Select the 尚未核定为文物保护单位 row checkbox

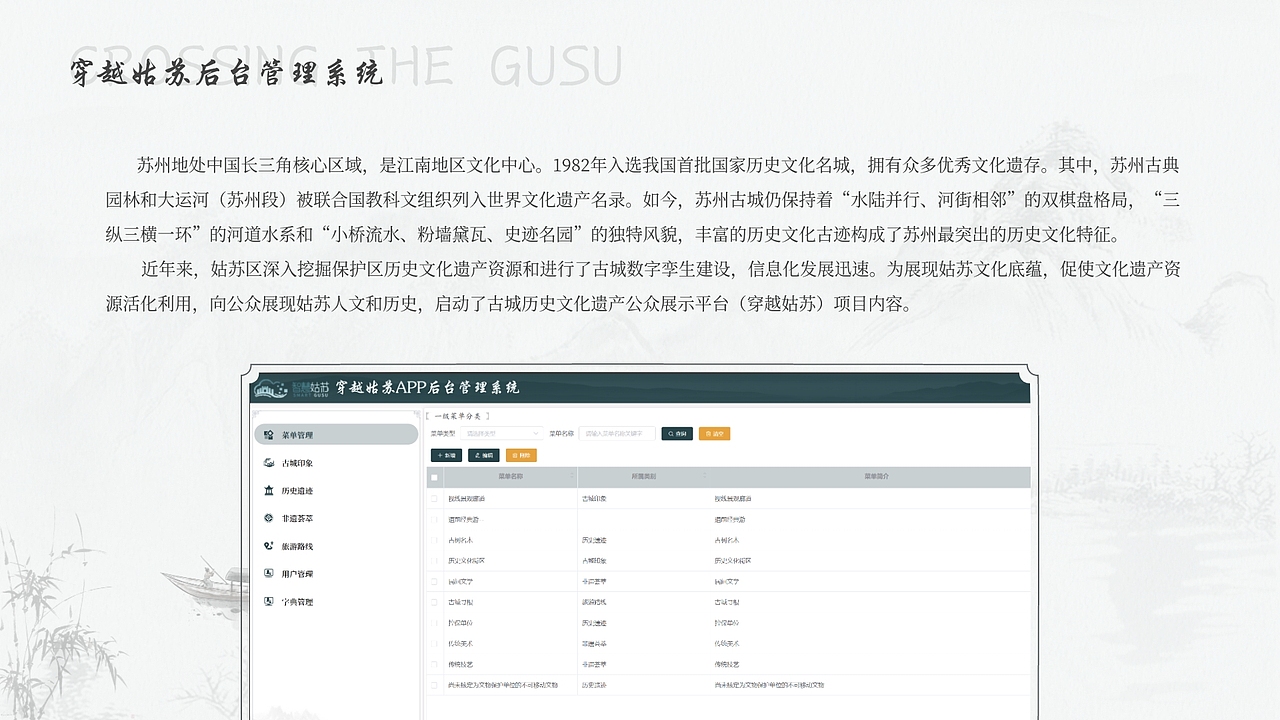pyautogui.click(x=434, y=685)
